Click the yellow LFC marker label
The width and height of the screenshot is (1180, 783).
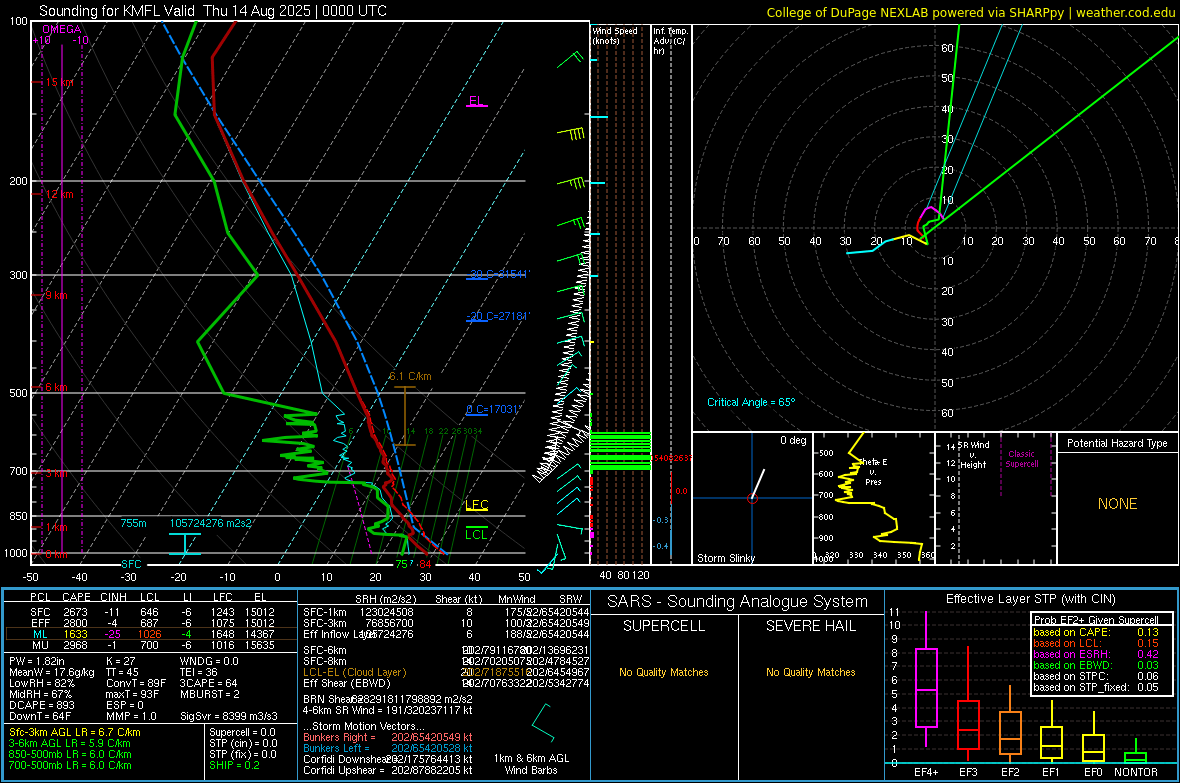coord(476,505)
